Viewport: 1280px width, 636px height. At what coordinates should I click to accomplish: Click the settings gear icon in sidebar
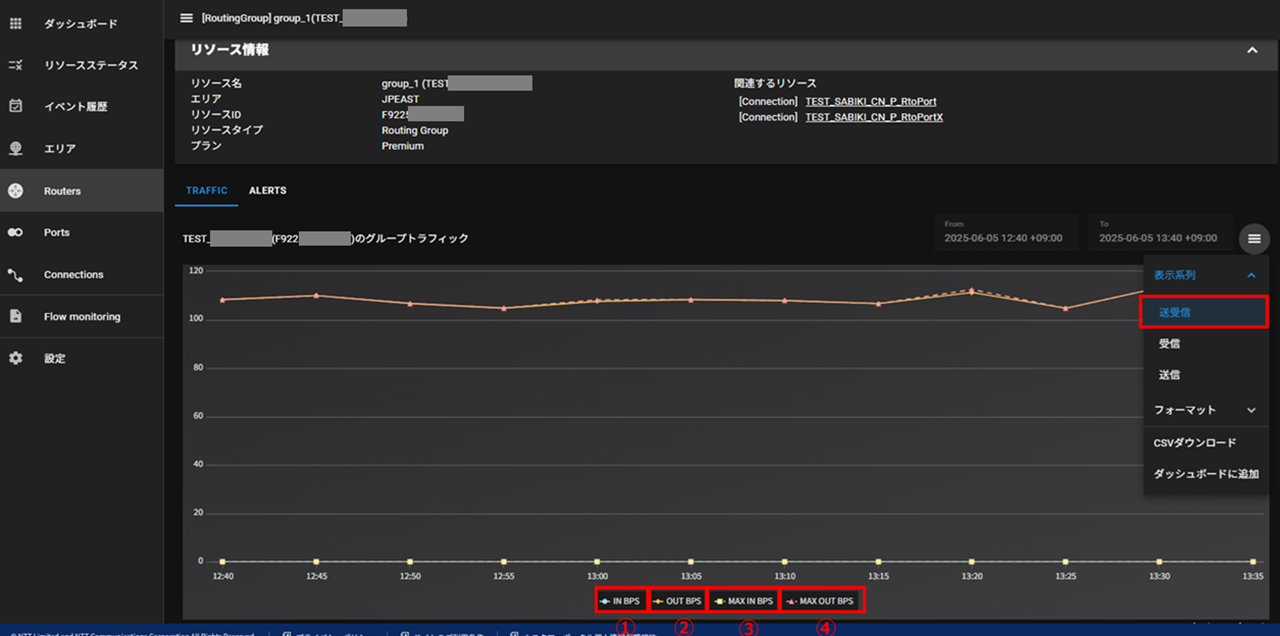point(15,358)
